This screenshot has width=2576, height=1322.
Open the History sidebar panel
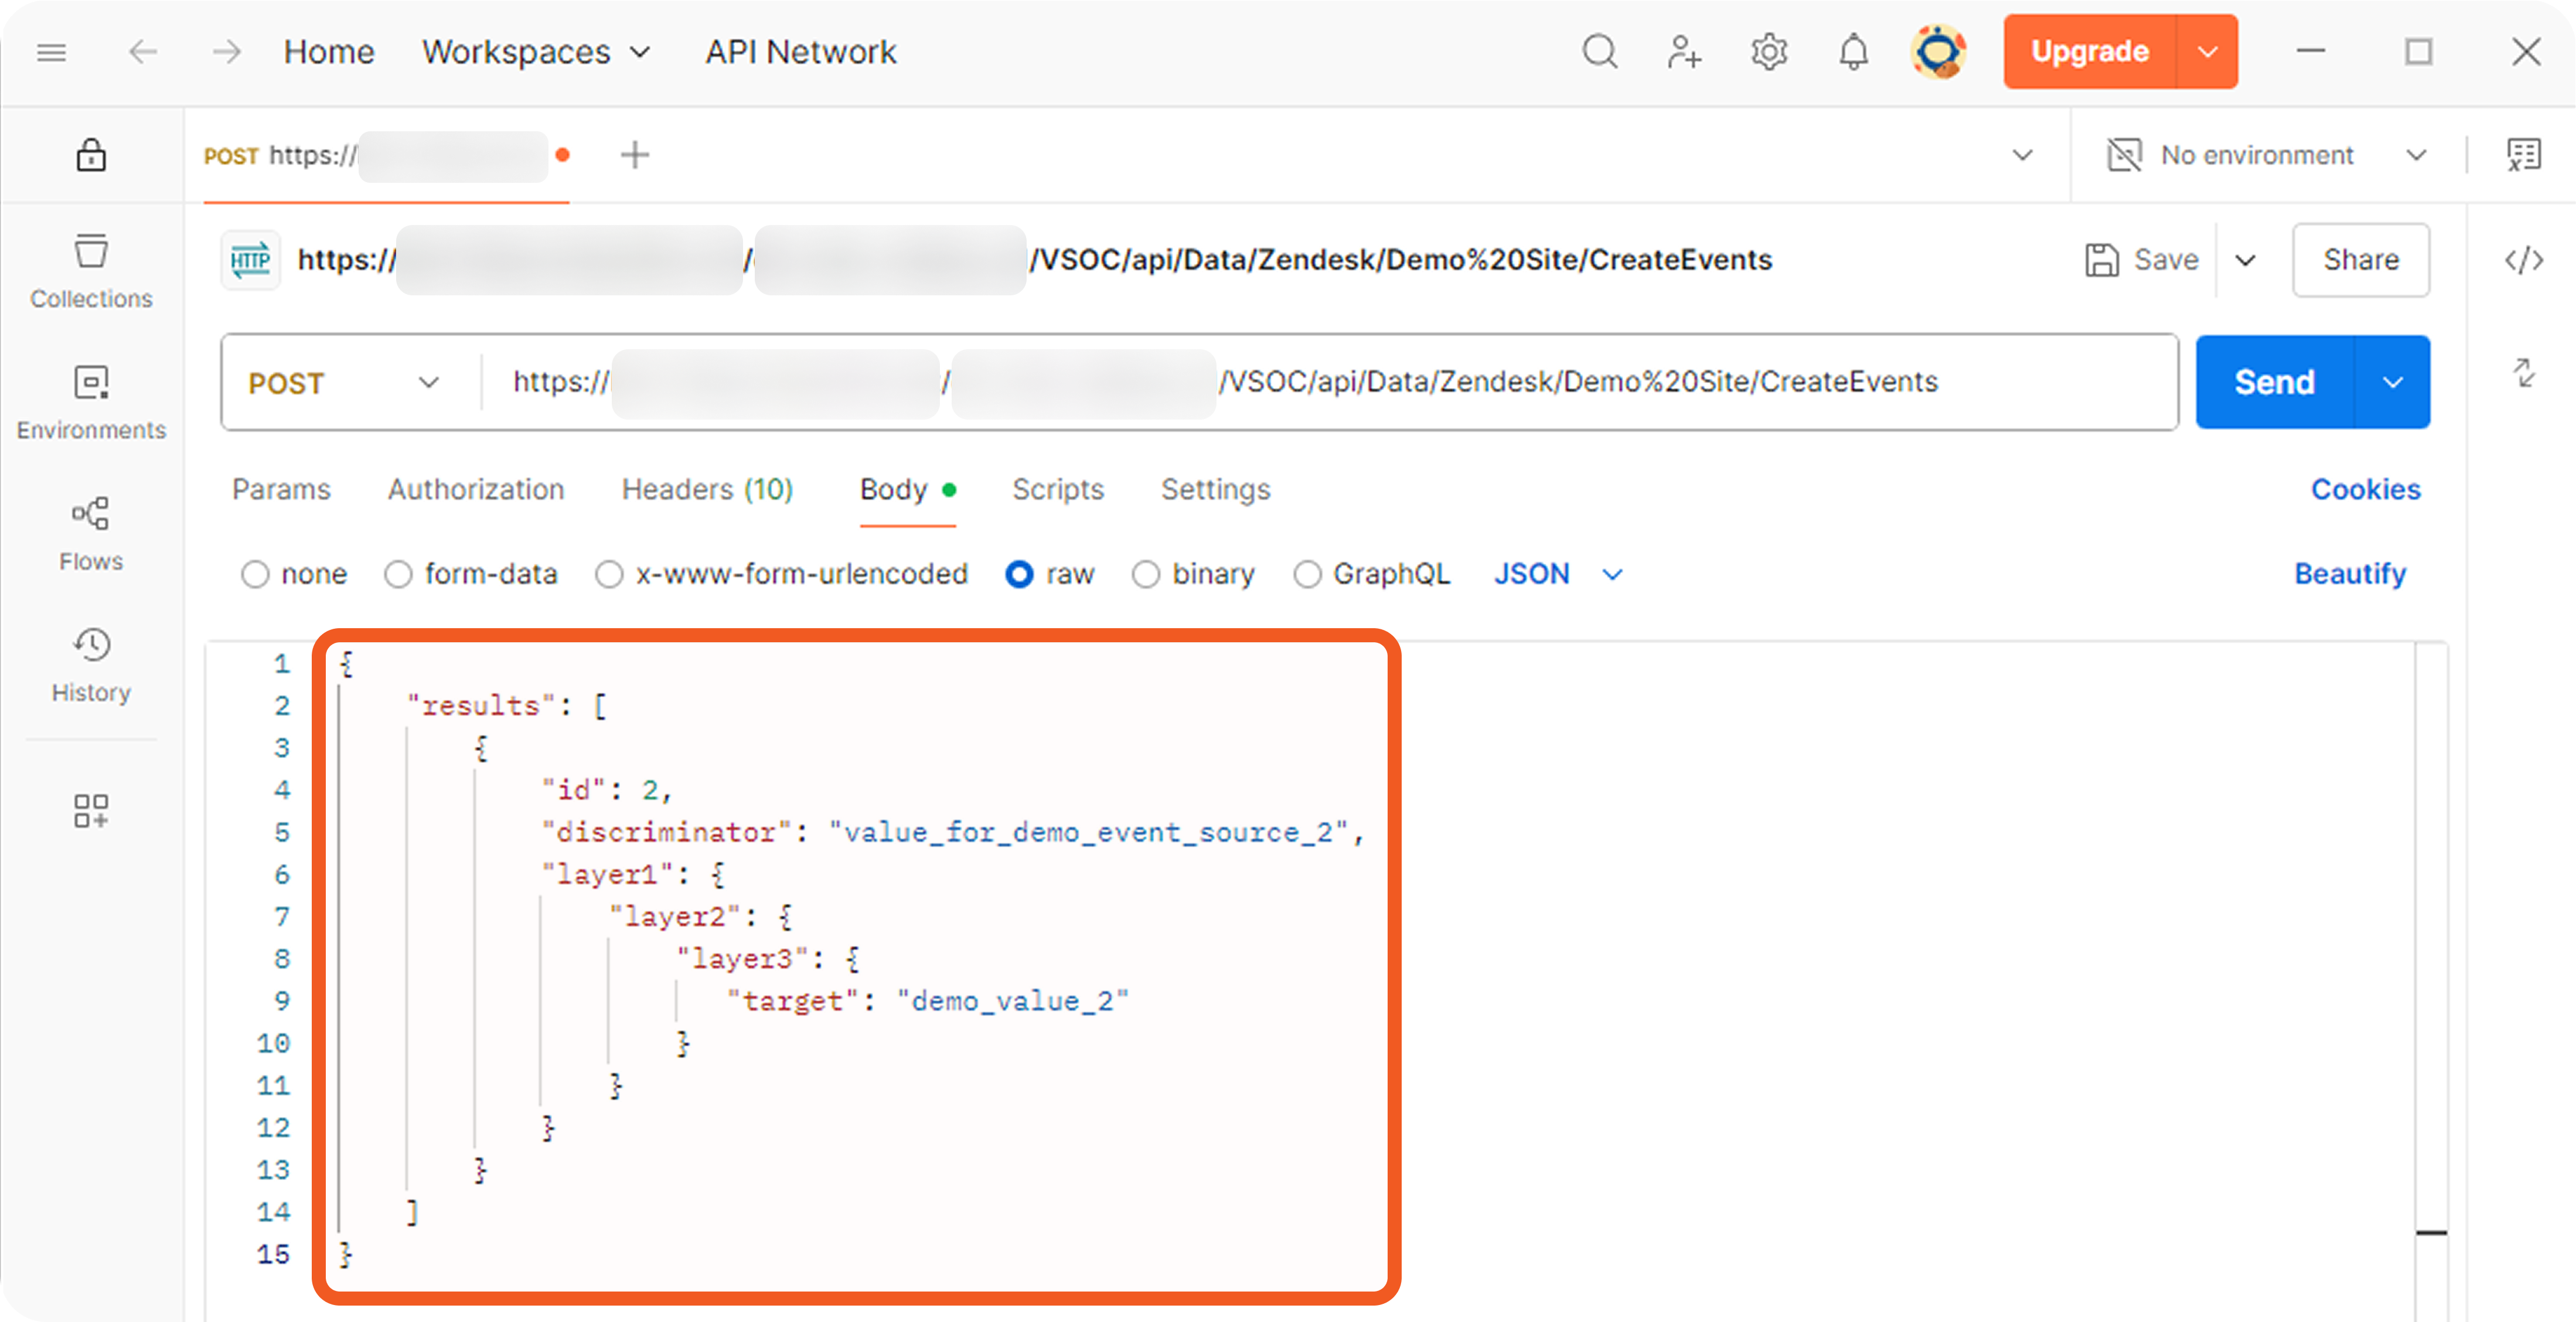click(91, 664)
